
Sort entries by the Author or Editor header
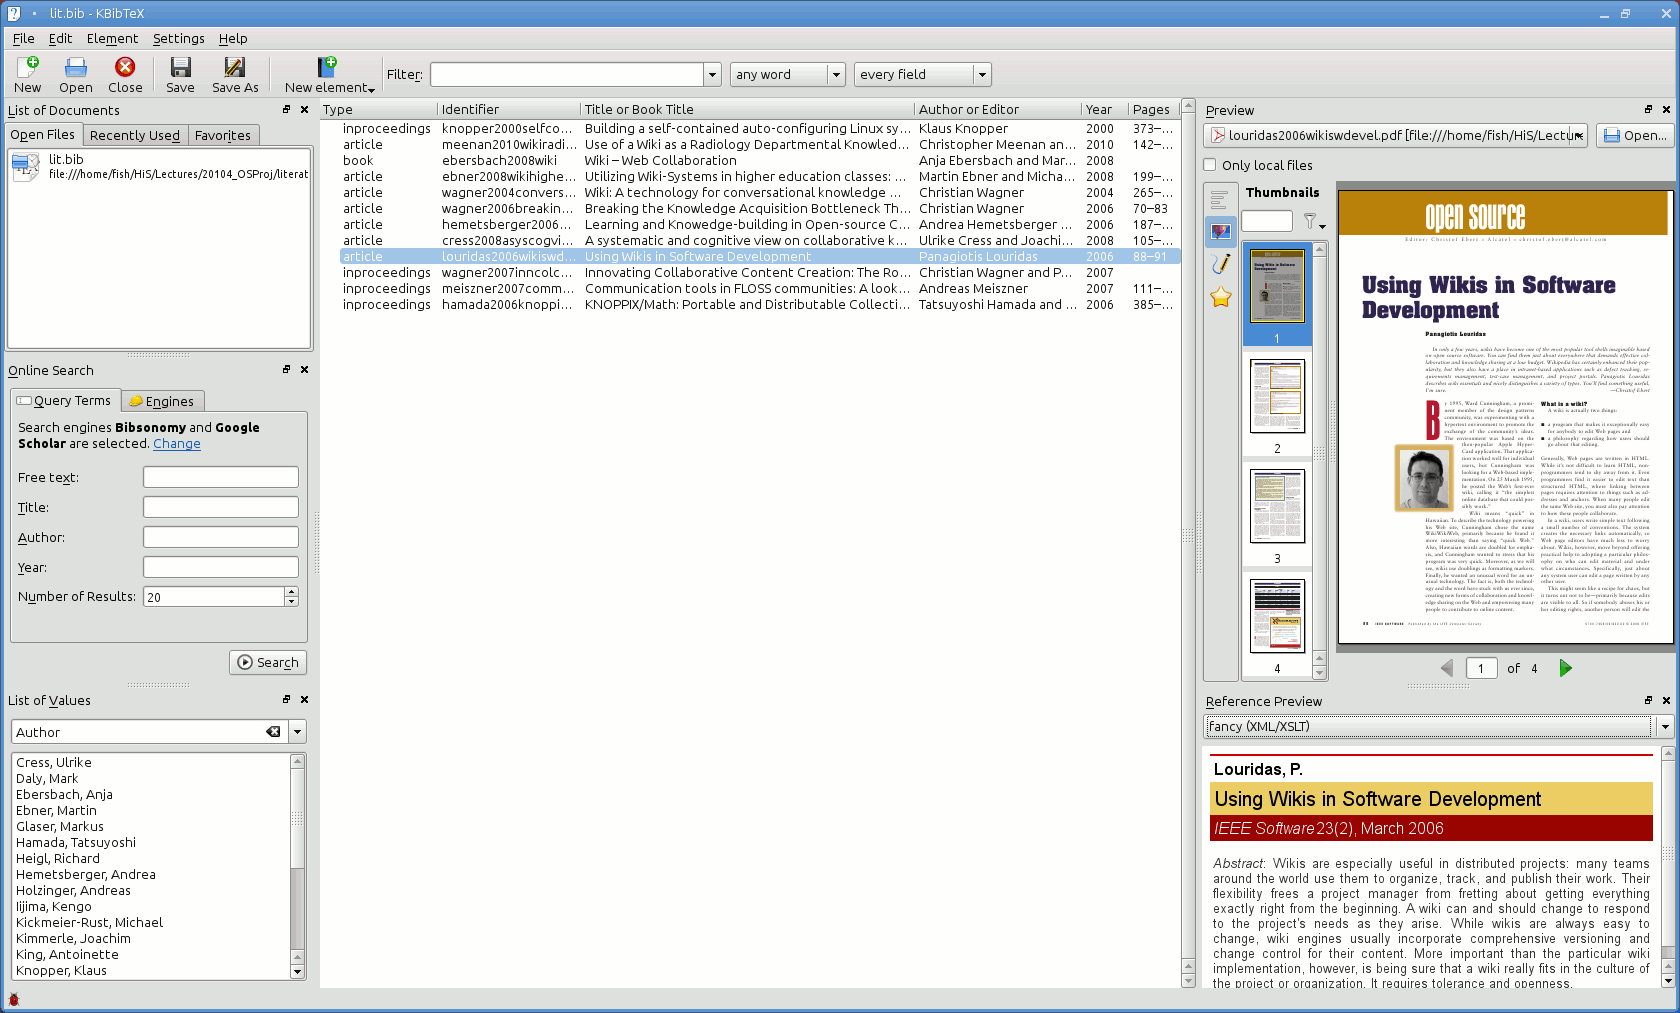(x=998, y=109)
